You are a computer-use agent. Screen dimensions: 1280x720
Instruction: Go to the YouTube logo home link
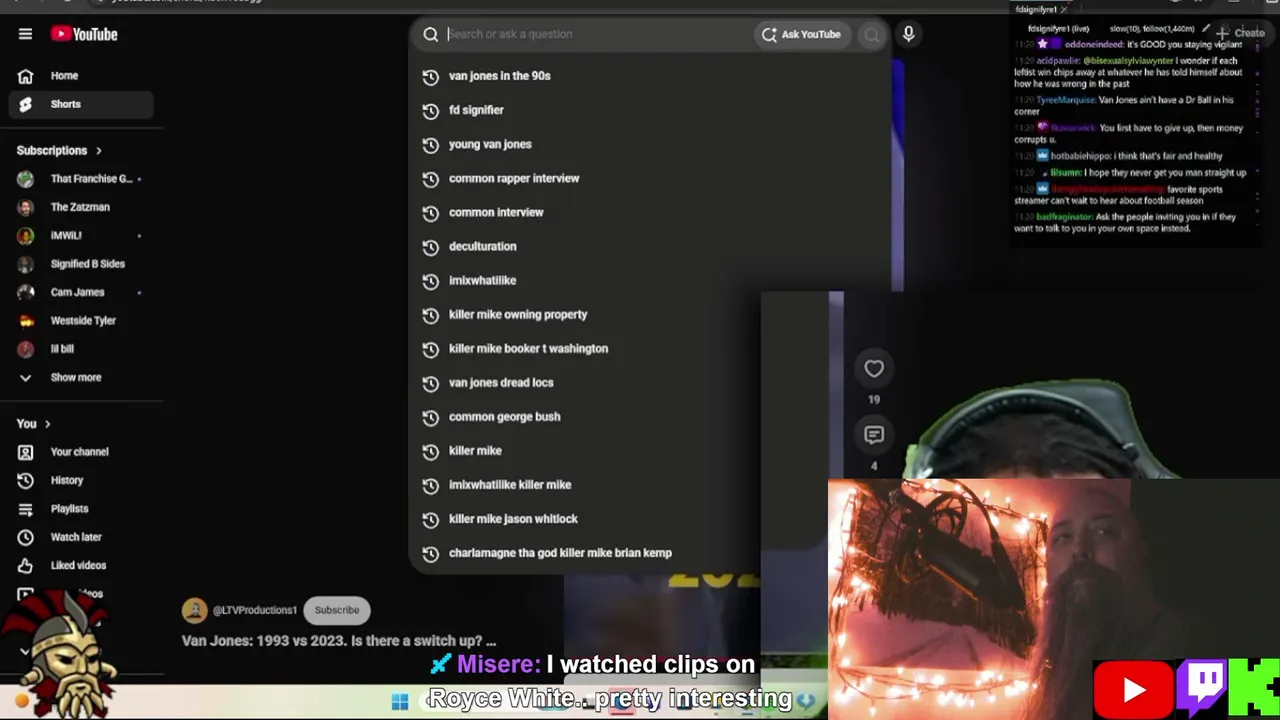coord(84,34)
